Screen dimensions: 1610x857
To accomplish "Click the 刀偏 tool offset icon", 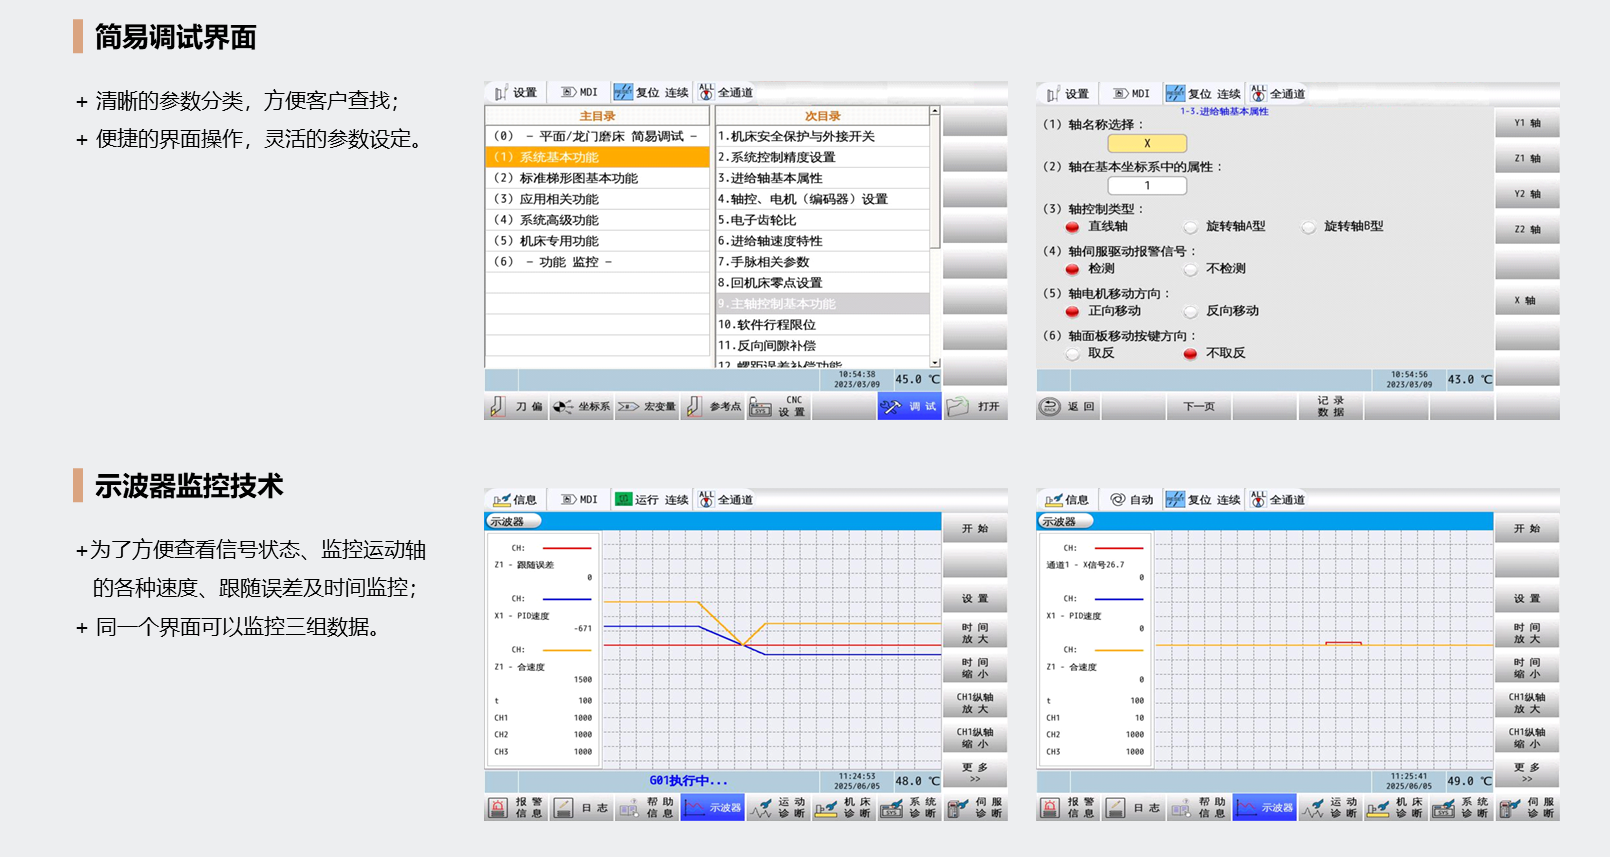I will pos(498,407).
